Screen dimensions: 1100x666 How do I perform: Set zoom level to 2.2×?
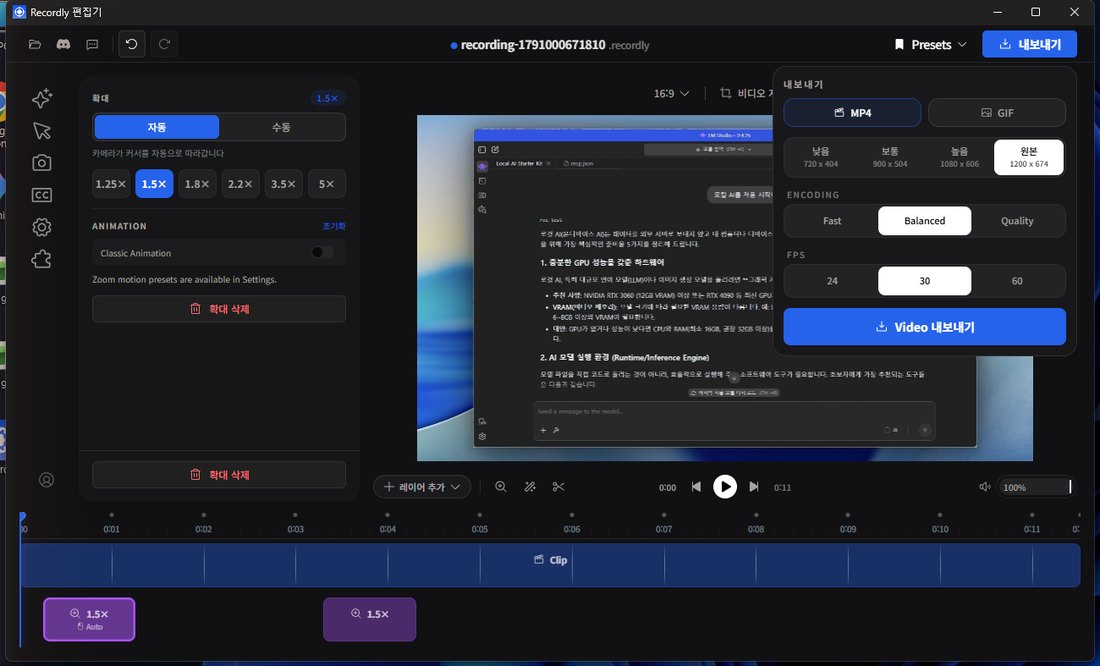241,184
